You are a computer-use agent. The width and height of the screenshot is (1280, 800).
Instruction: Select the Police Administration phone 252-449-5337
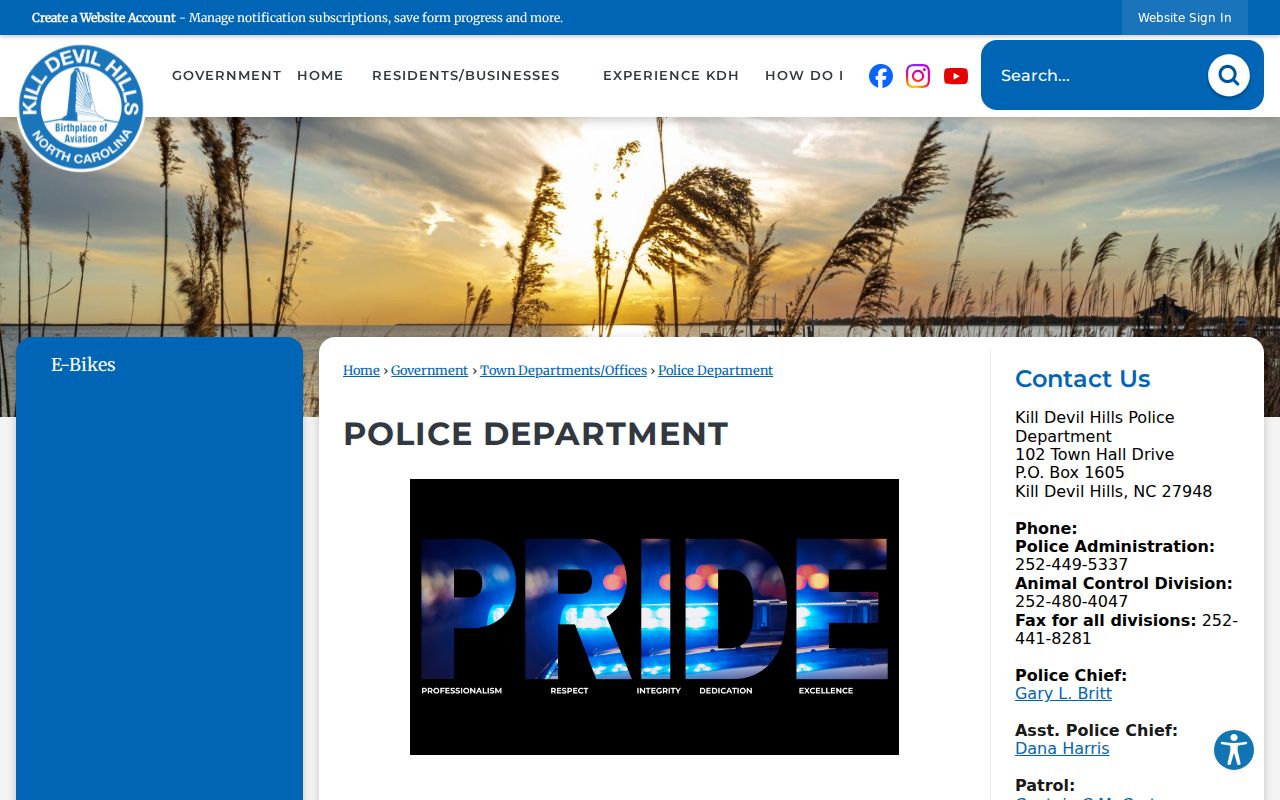click(x=1071, y=564)
